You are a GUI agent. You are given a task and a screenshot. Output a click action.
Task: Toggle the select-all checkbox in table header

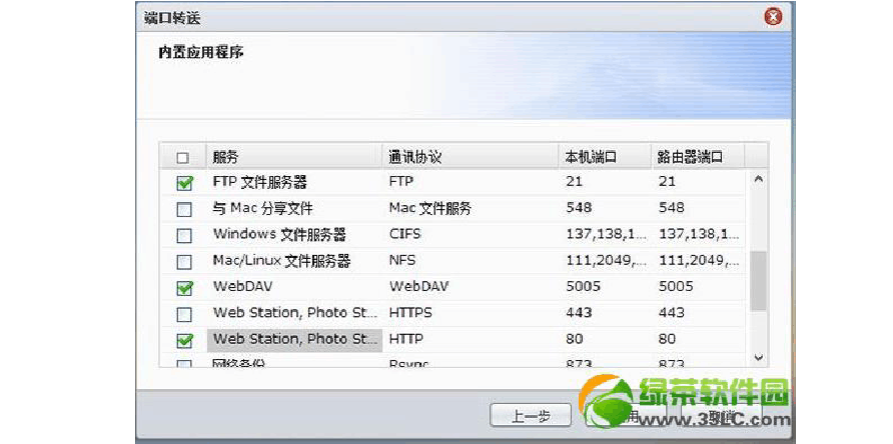pos(183,158)
